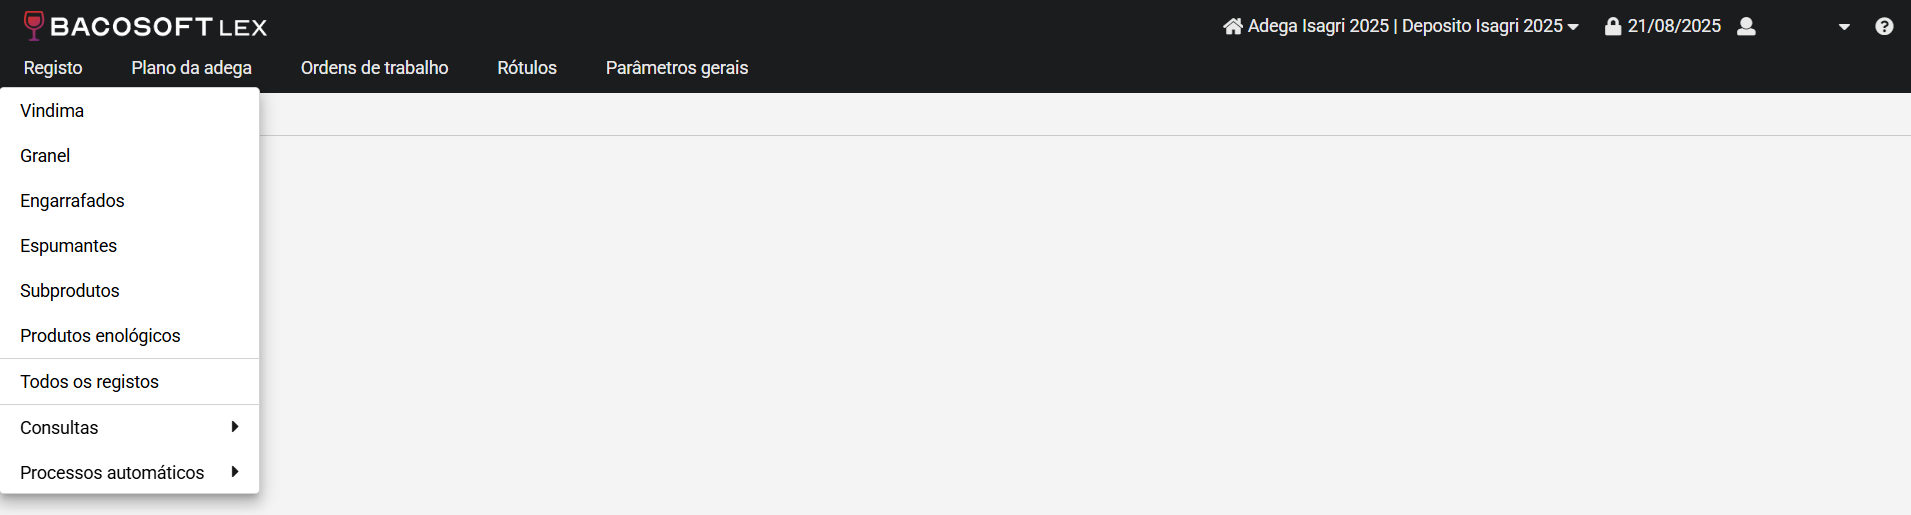
Task: Click the lock icon next to the date
Action: (x=1613, y=26)
